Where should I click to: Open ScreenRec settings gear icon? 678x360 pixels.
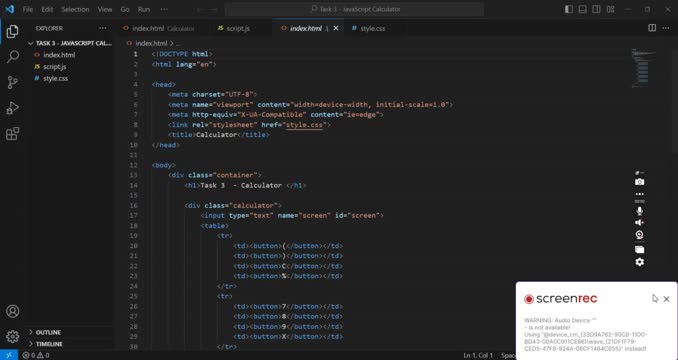coord(640,262)
